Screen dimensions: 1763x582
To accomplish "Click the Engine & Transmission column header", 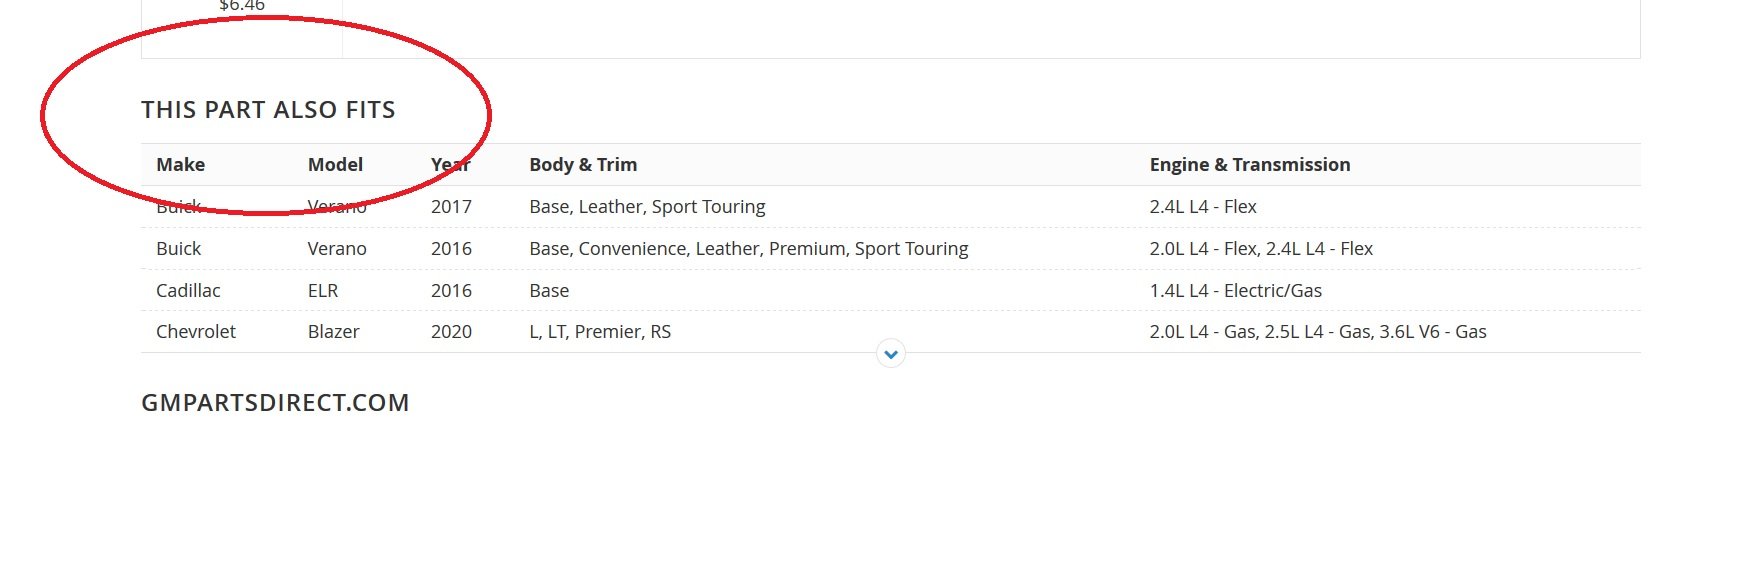I will pos(1250,165).
